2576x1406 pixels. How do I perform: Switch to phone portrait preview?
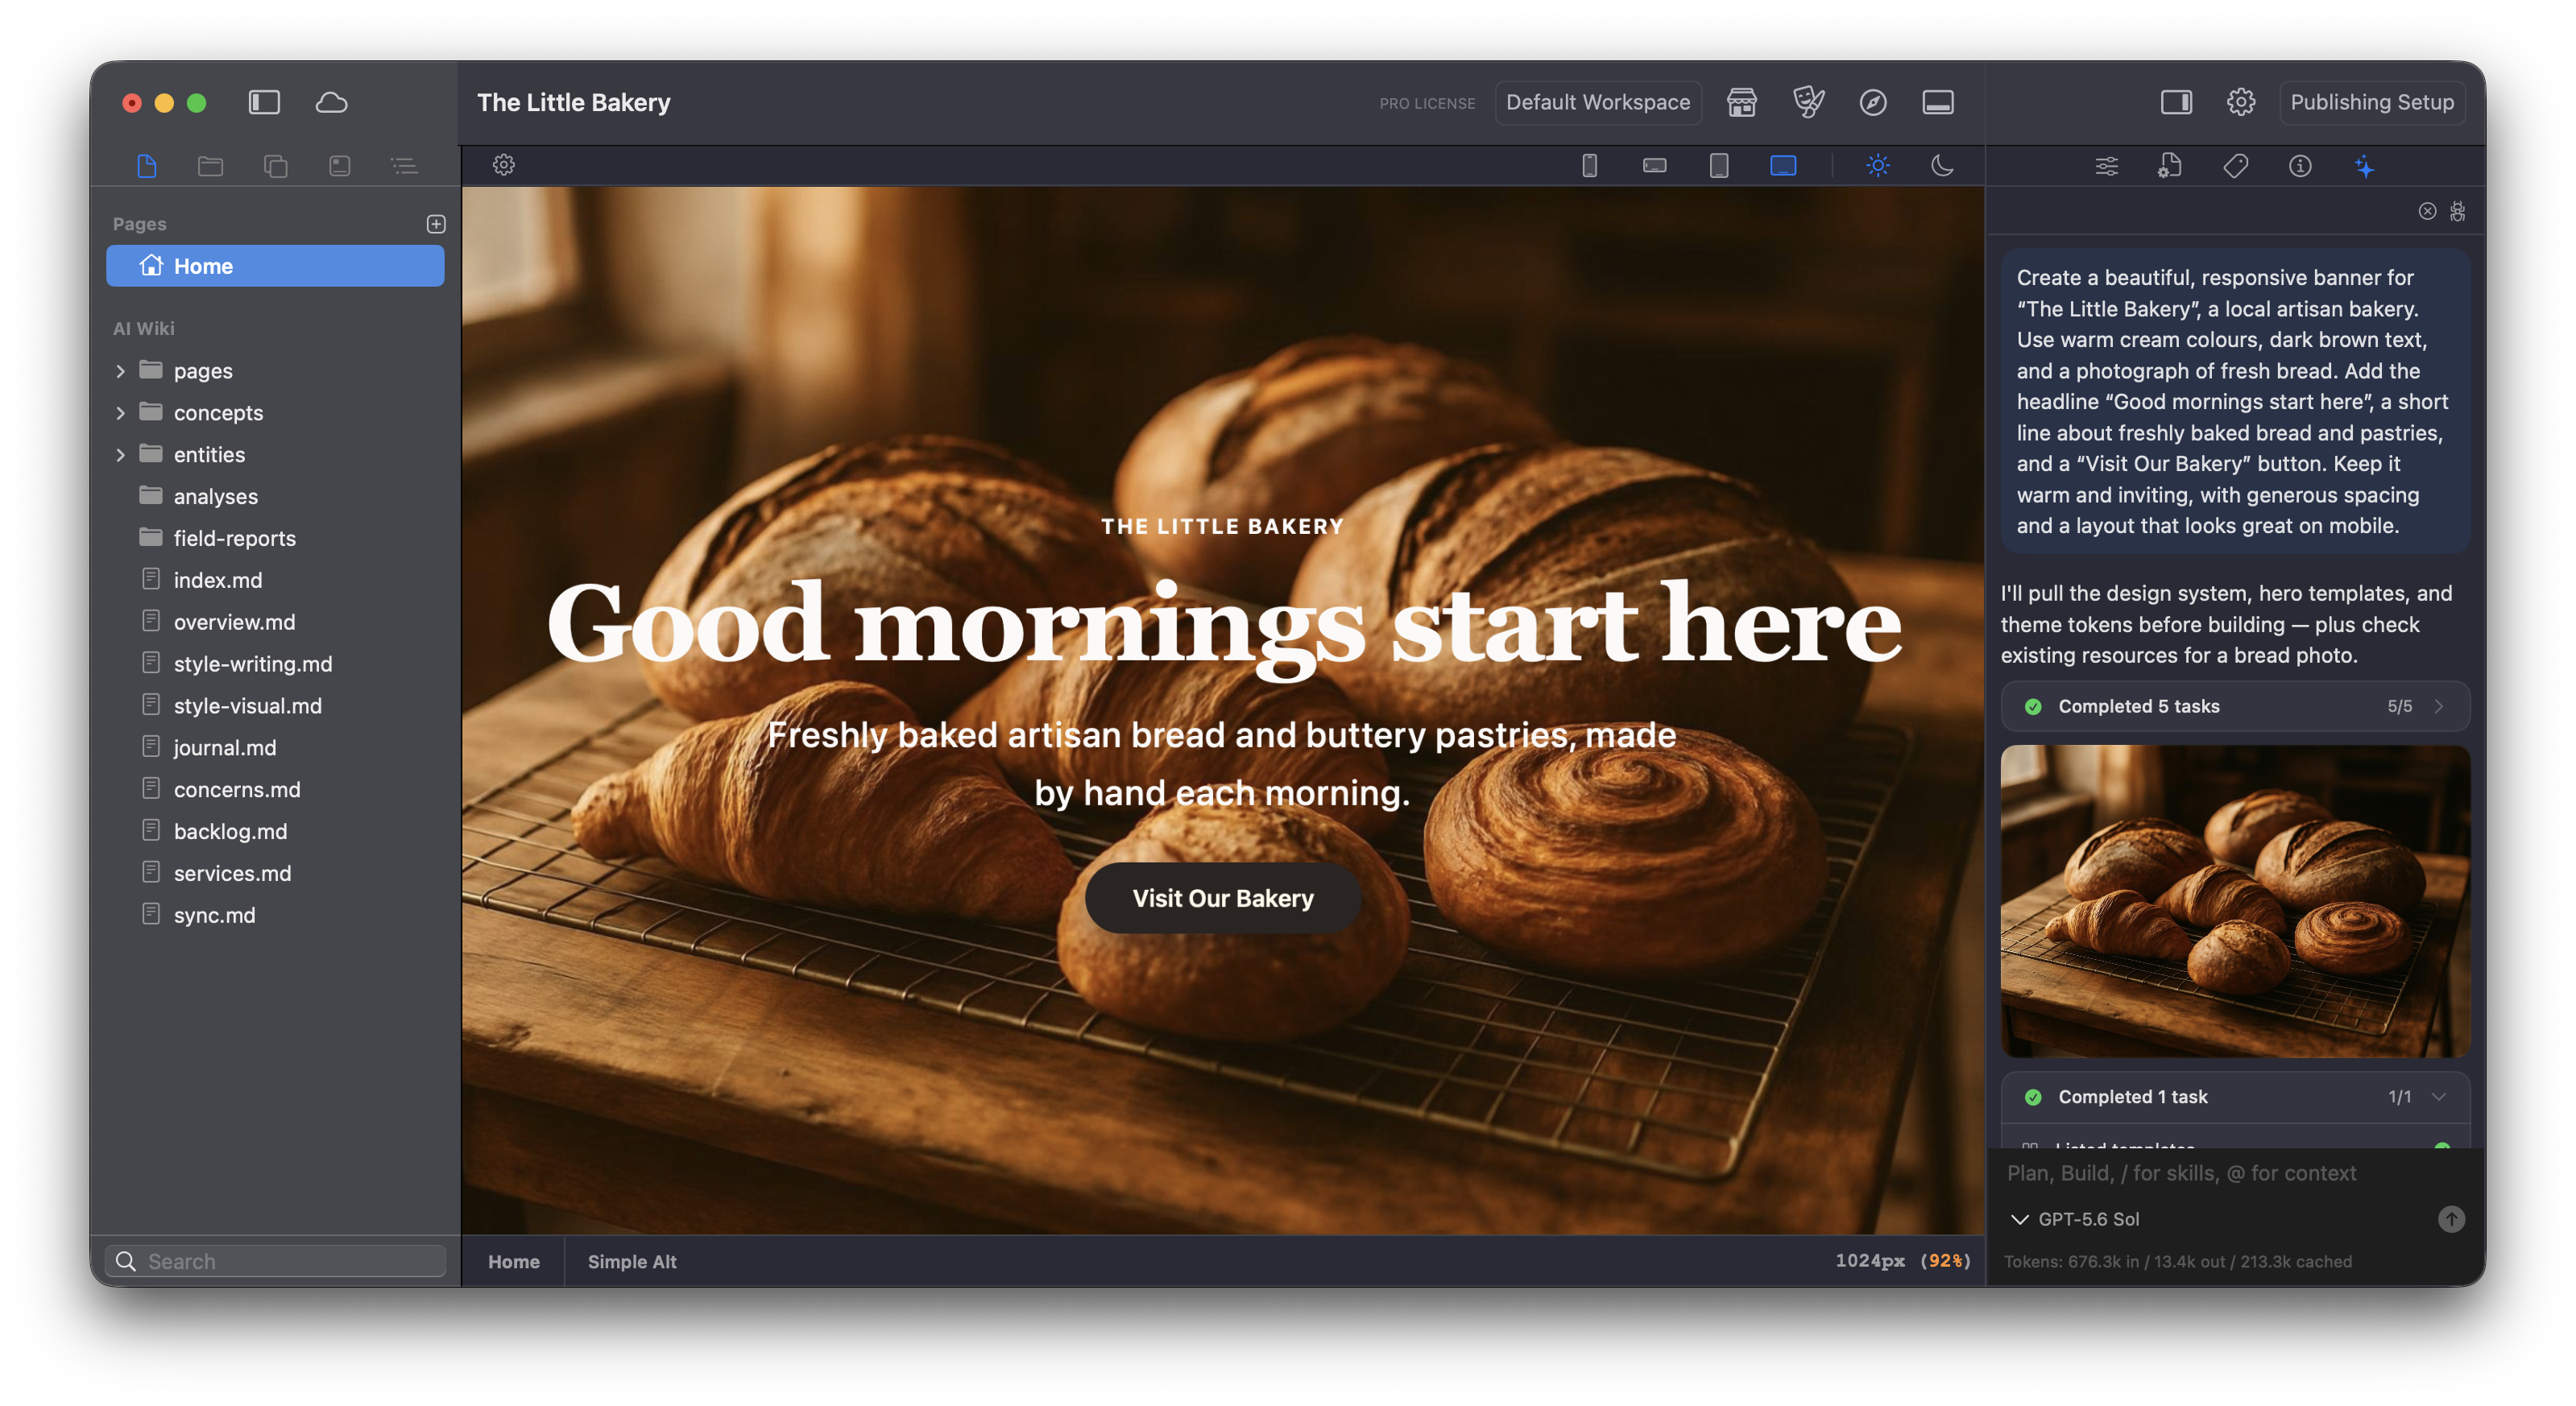pyautogui.click(x=1589, y=165)
